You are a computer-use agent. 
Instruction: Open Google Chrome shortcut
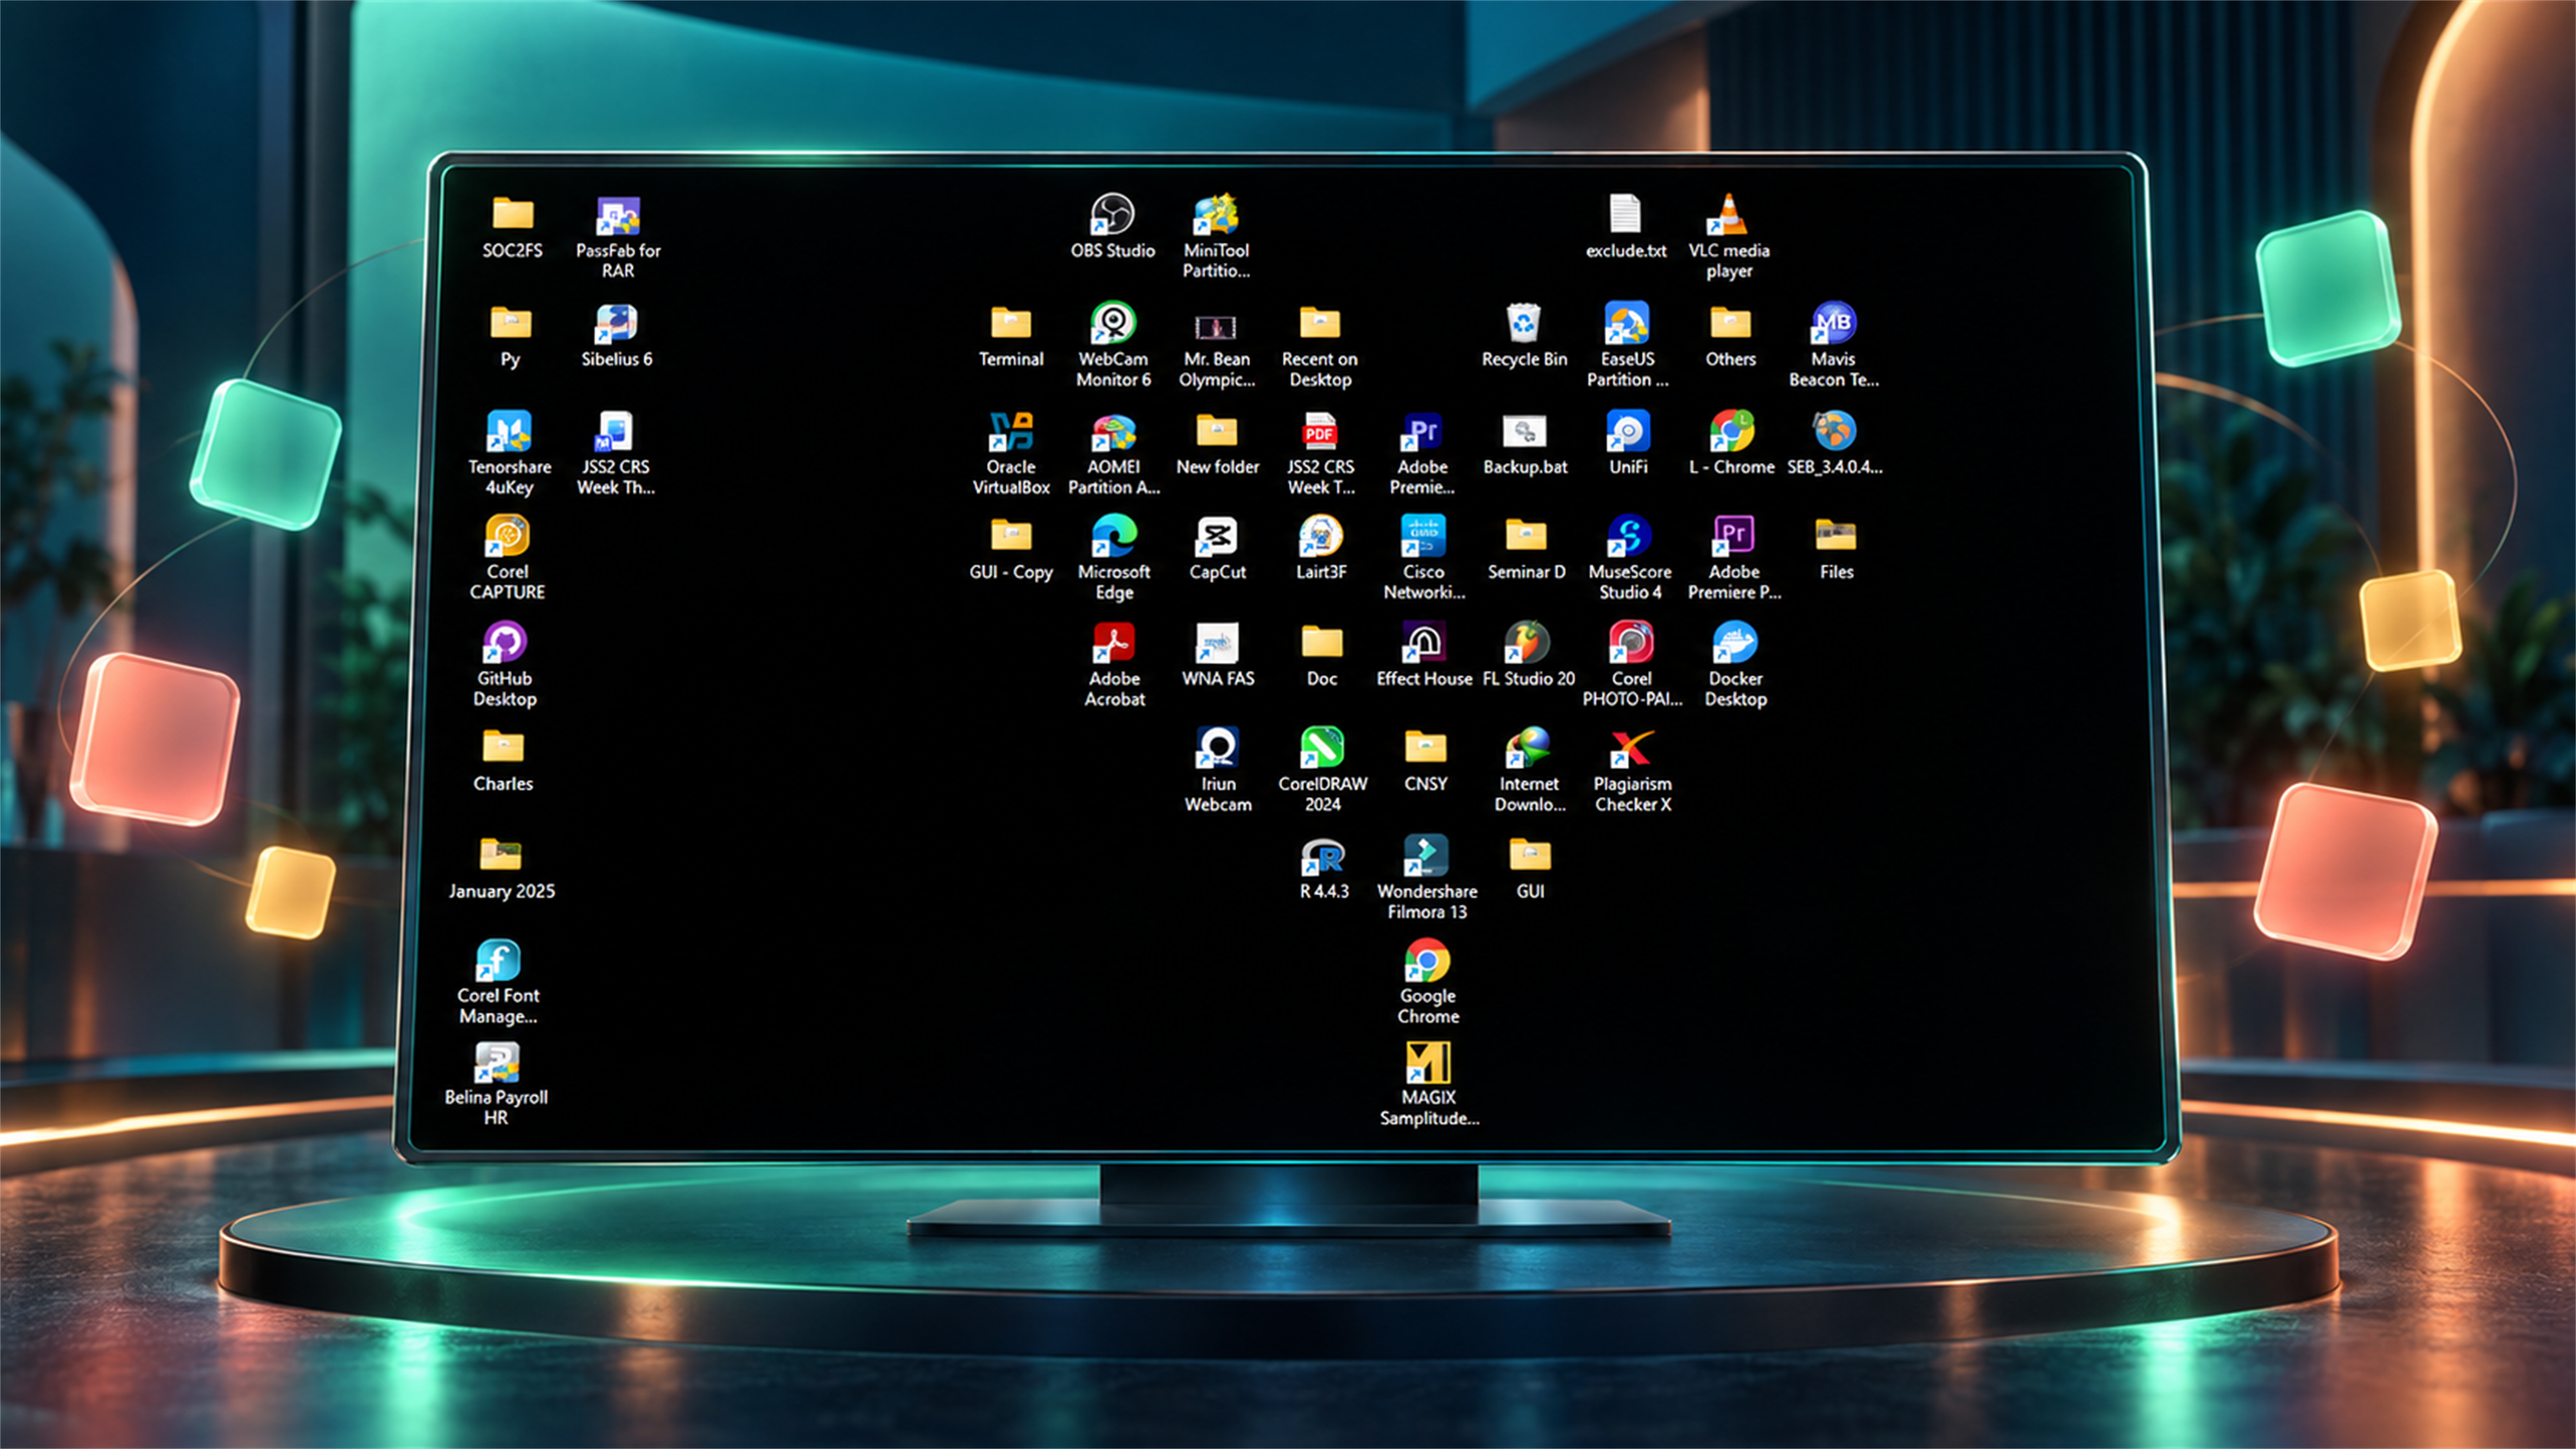point(1427,961)
